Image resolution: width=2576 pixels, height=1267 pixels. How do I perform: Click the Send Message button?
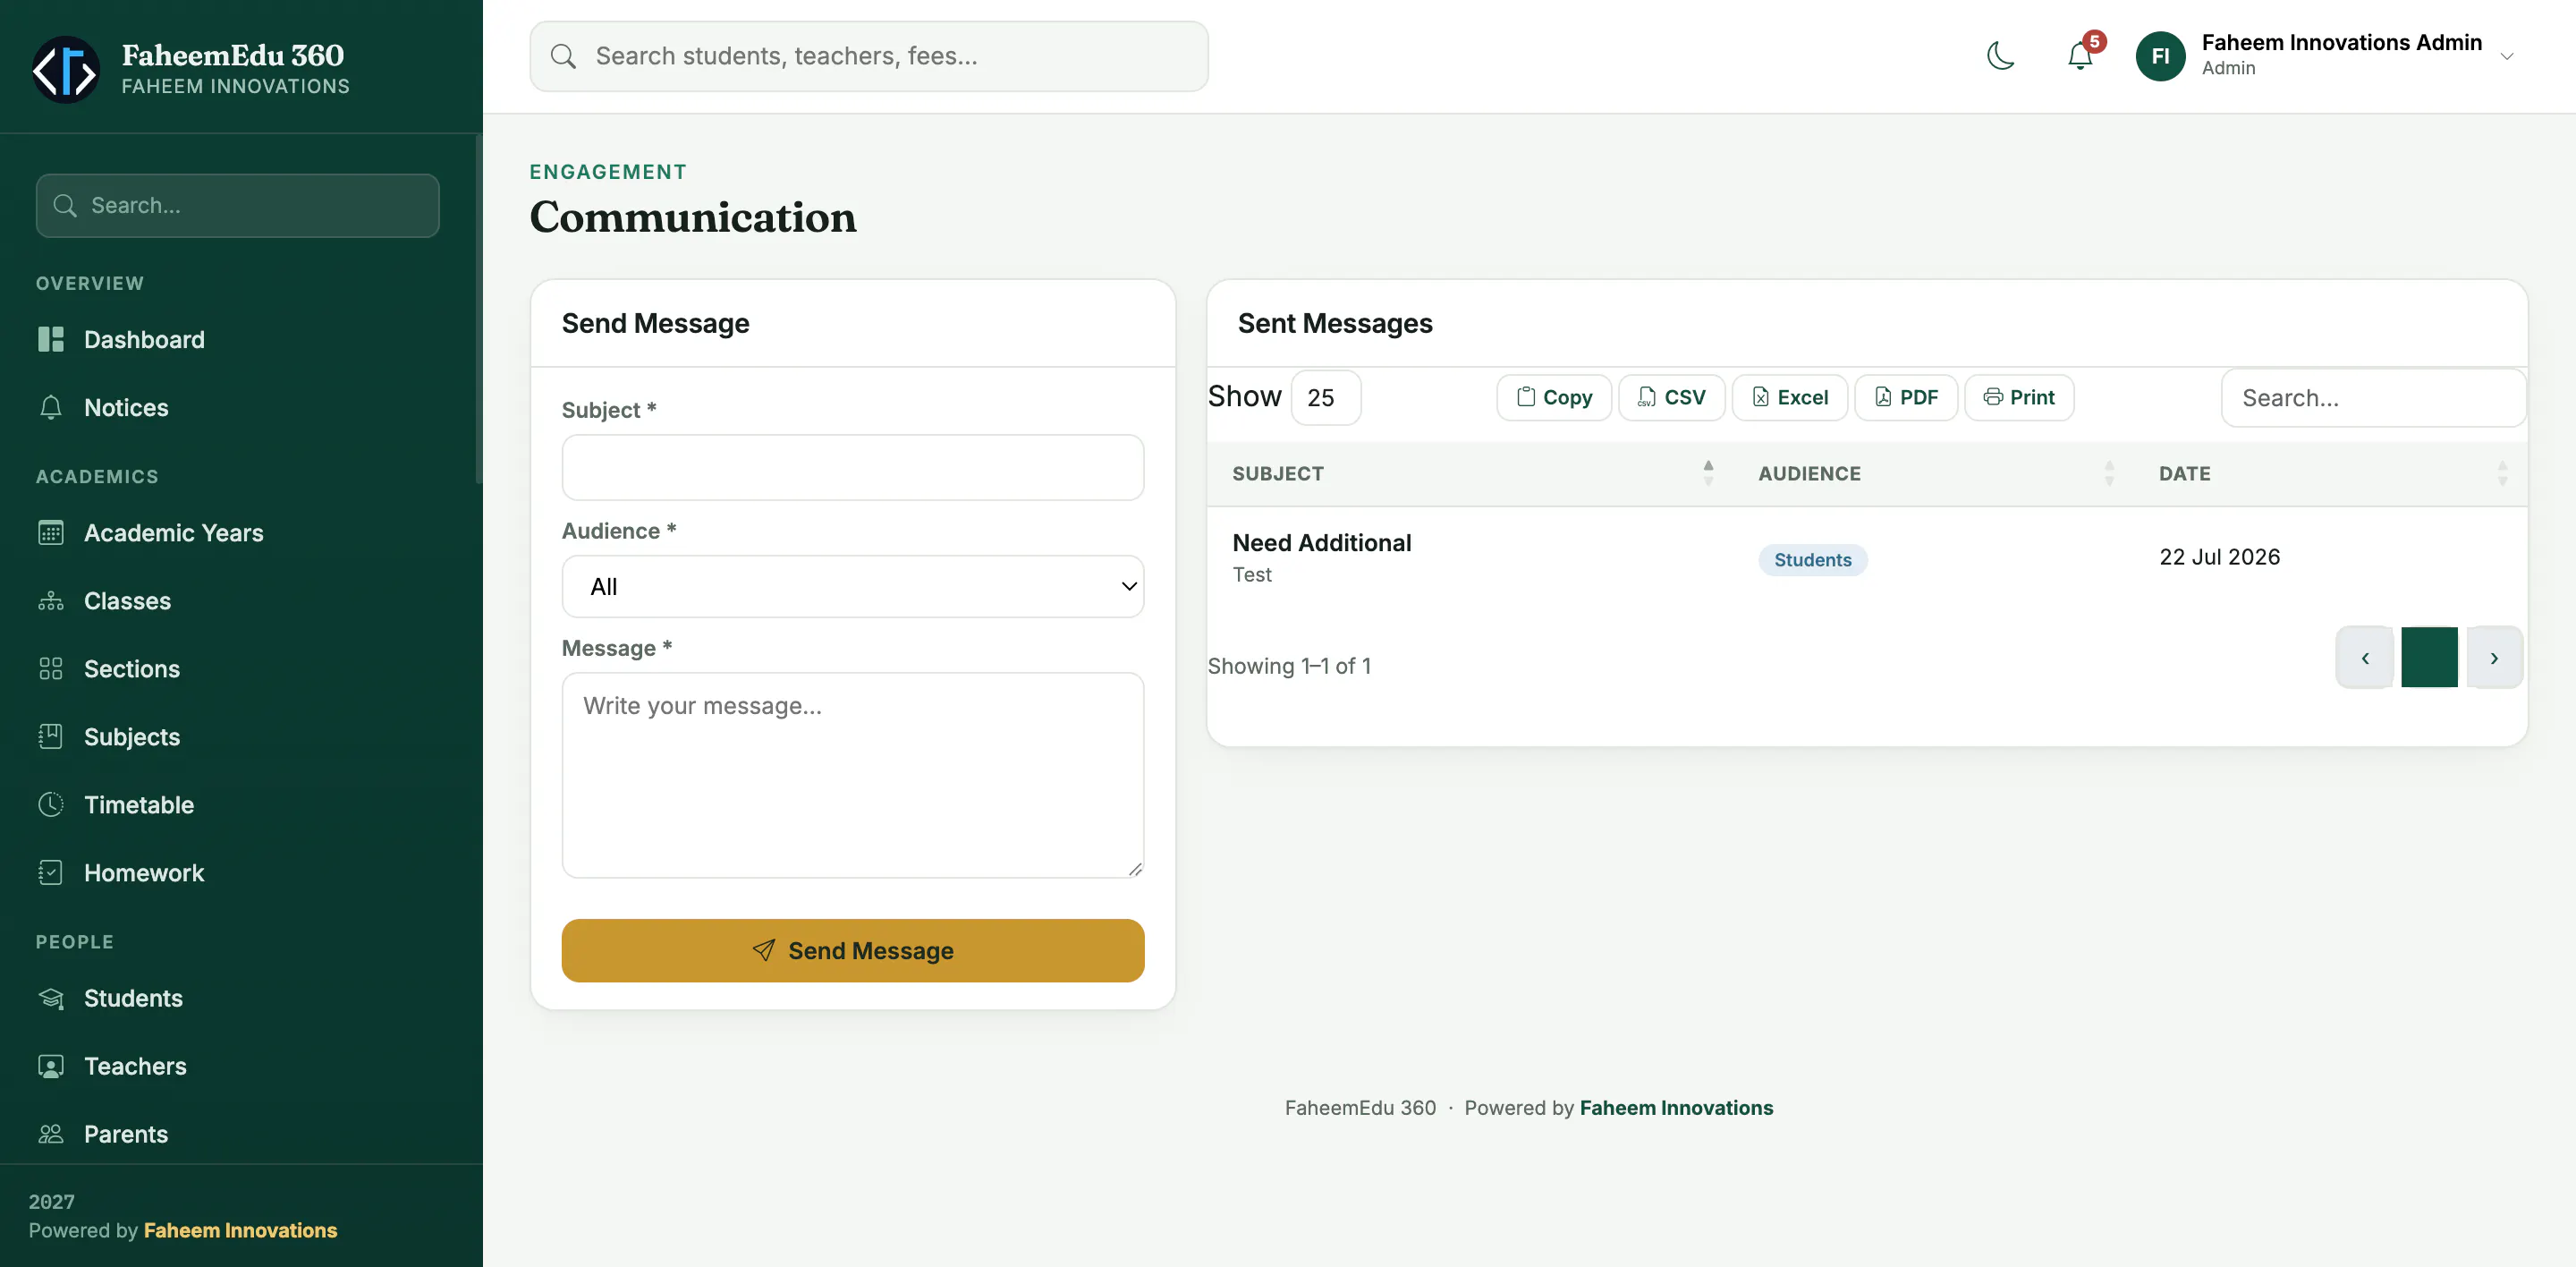[x=852, y=950]
